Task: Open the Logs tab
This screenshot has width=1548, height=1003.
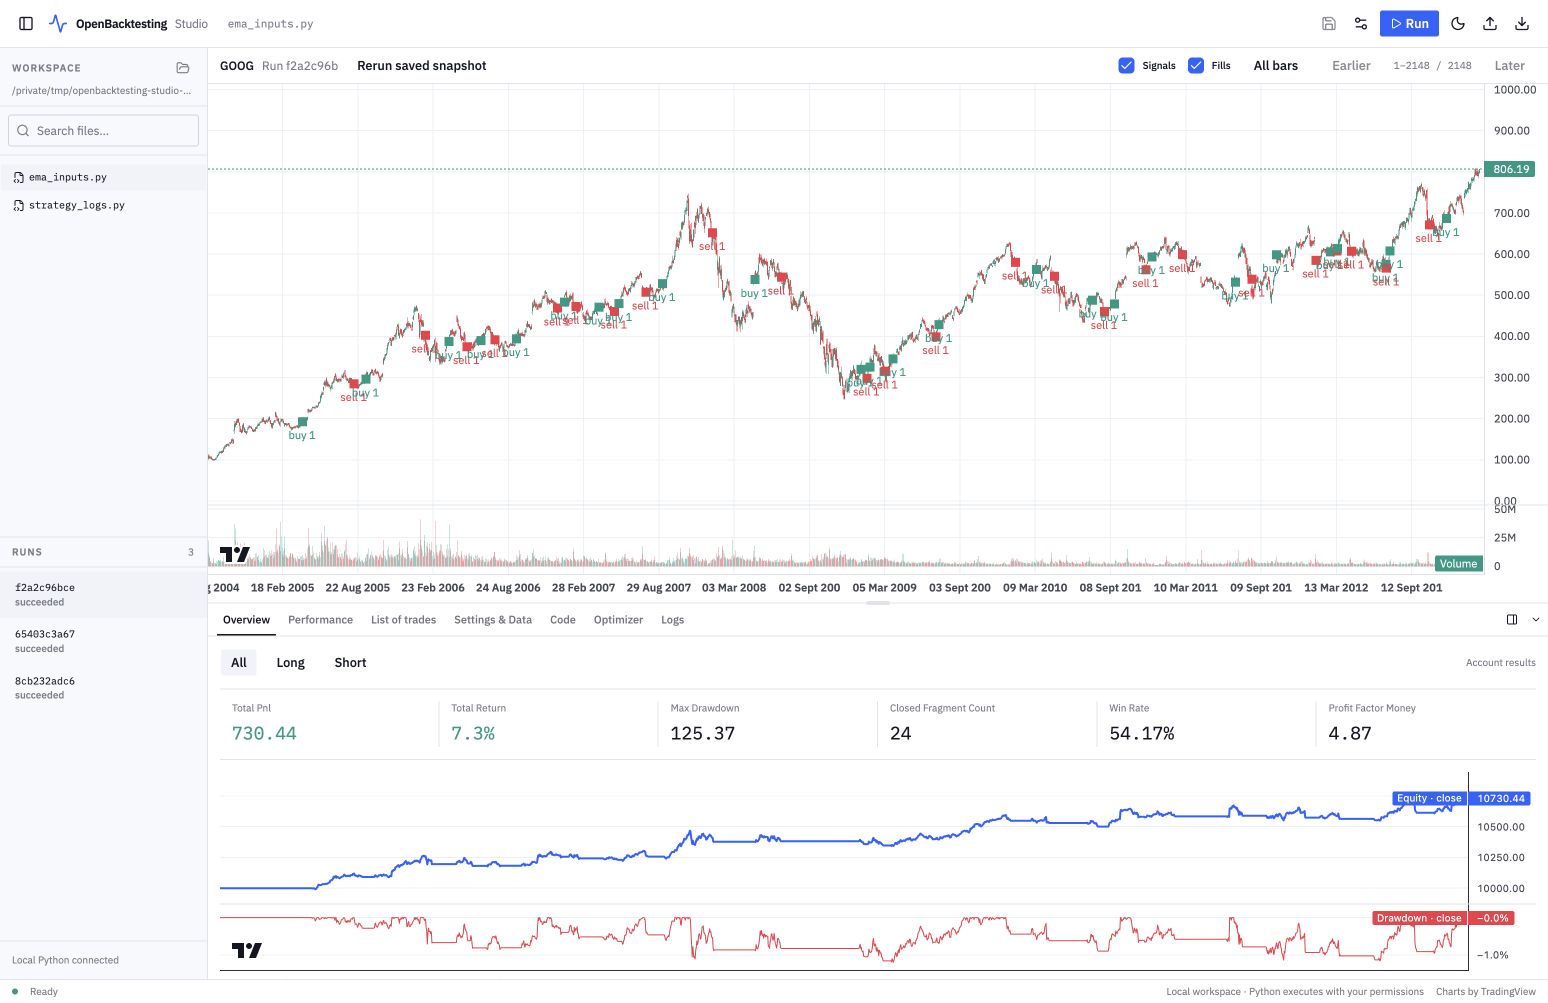Action: (673, 620)
